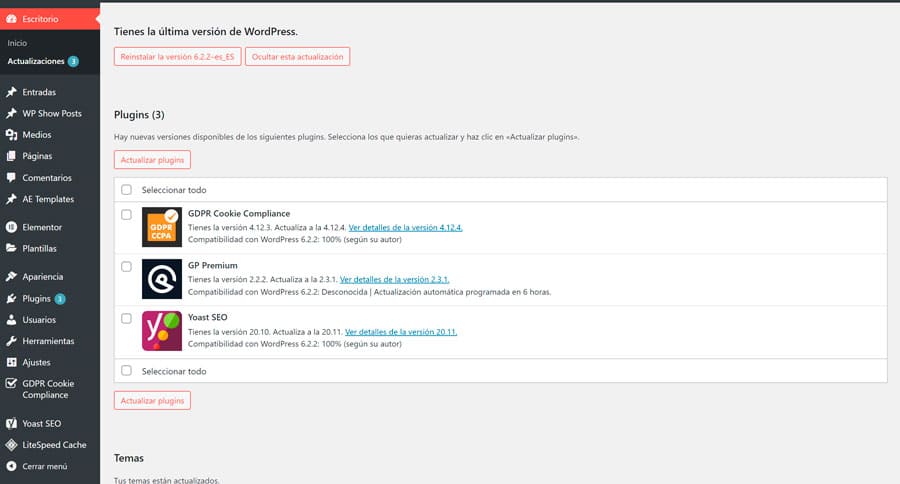
Task: Open Ver detalles de la versión 4.12.4 link
Action: (405, 227)
